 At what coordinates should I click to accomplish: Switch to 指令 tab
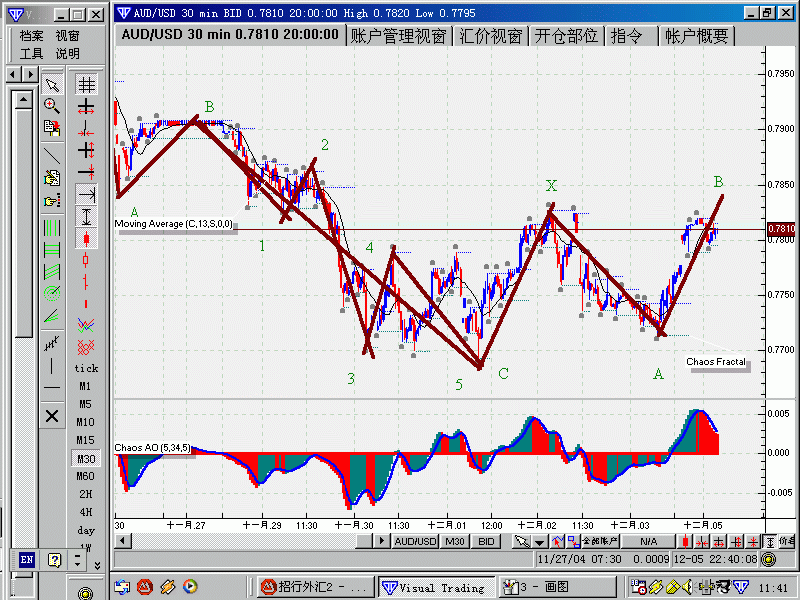pyautogui.click(x=630, y=36)
